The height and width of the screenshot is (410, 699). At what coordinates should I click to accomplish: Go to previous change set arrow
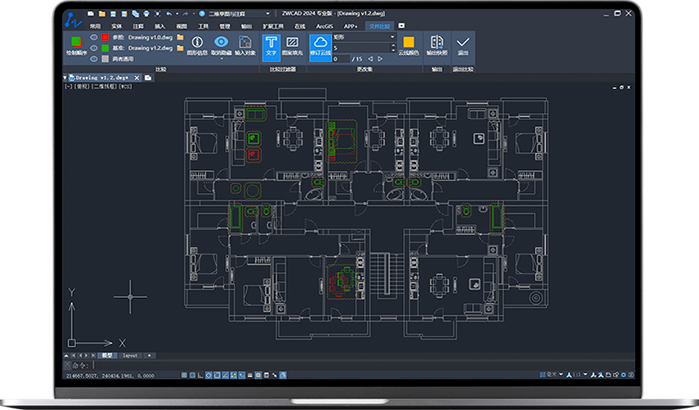coord(370,59)
